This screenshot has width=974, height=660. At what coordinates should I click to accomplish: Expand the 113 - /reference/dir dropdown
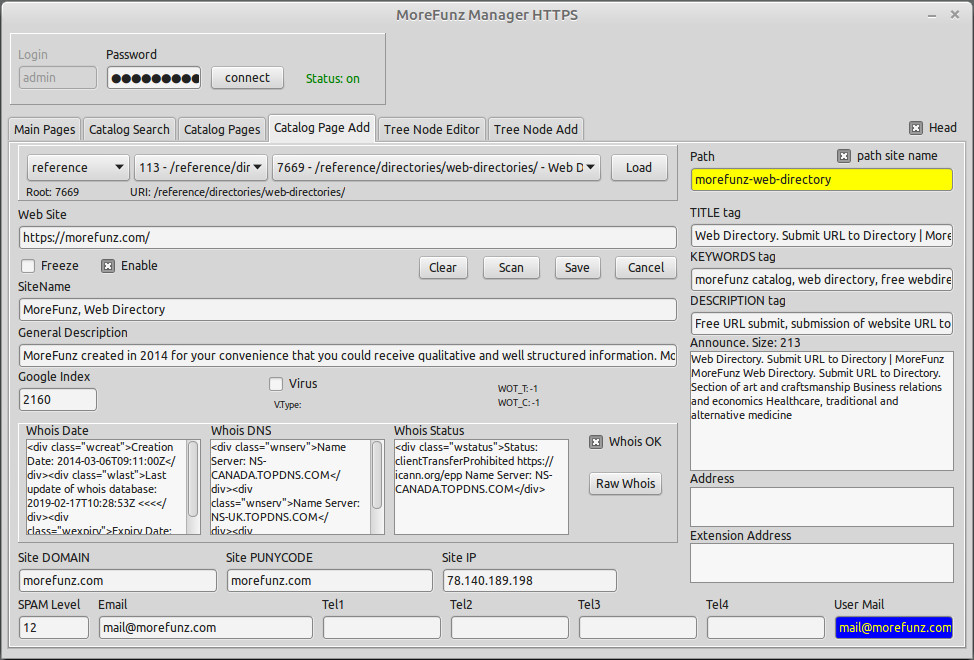pyautogui.click(x=201, y=168)
